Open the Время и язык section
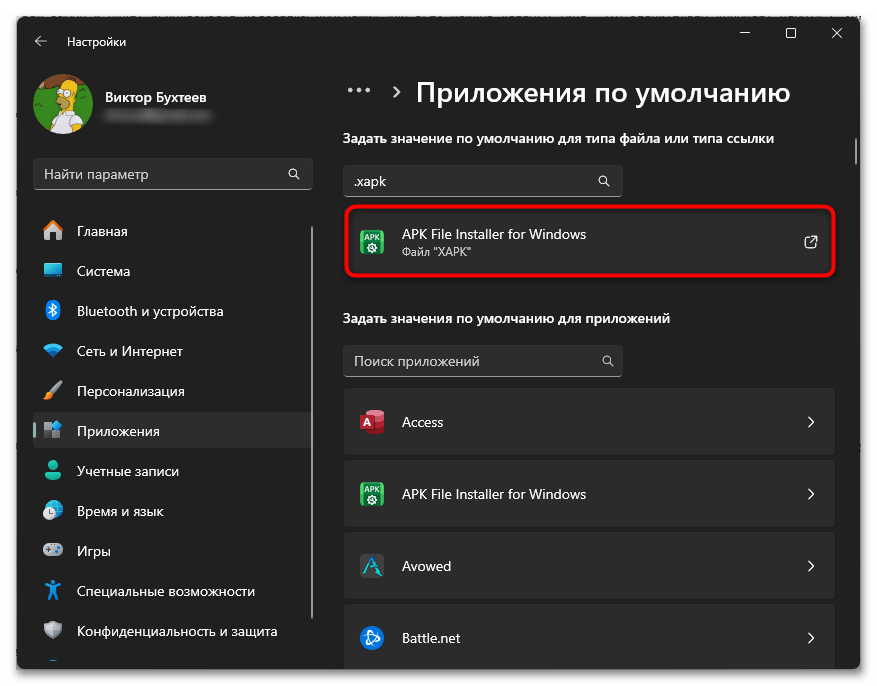The image size is (877, 686). point(172,511)
